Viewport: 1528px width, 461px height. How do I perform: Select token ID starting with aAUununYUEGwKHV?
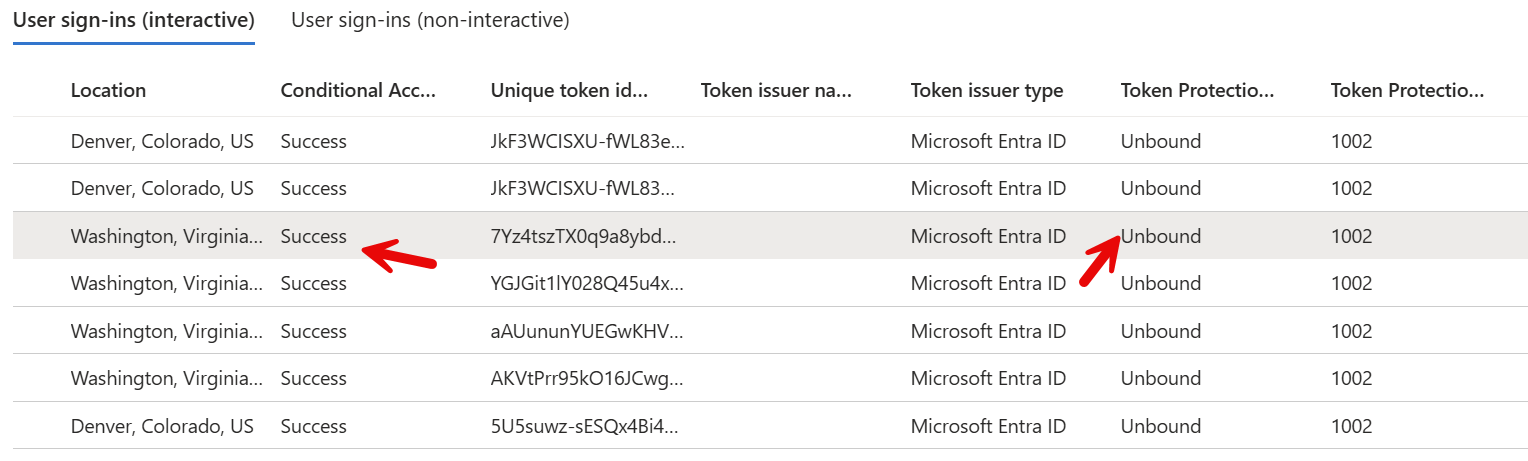[x=587, y=331]
